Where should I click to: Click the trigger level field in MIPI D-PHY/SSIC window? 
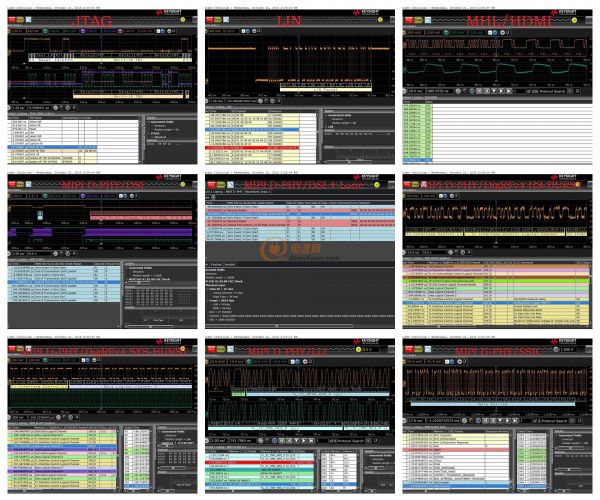[x=568, y=350]
